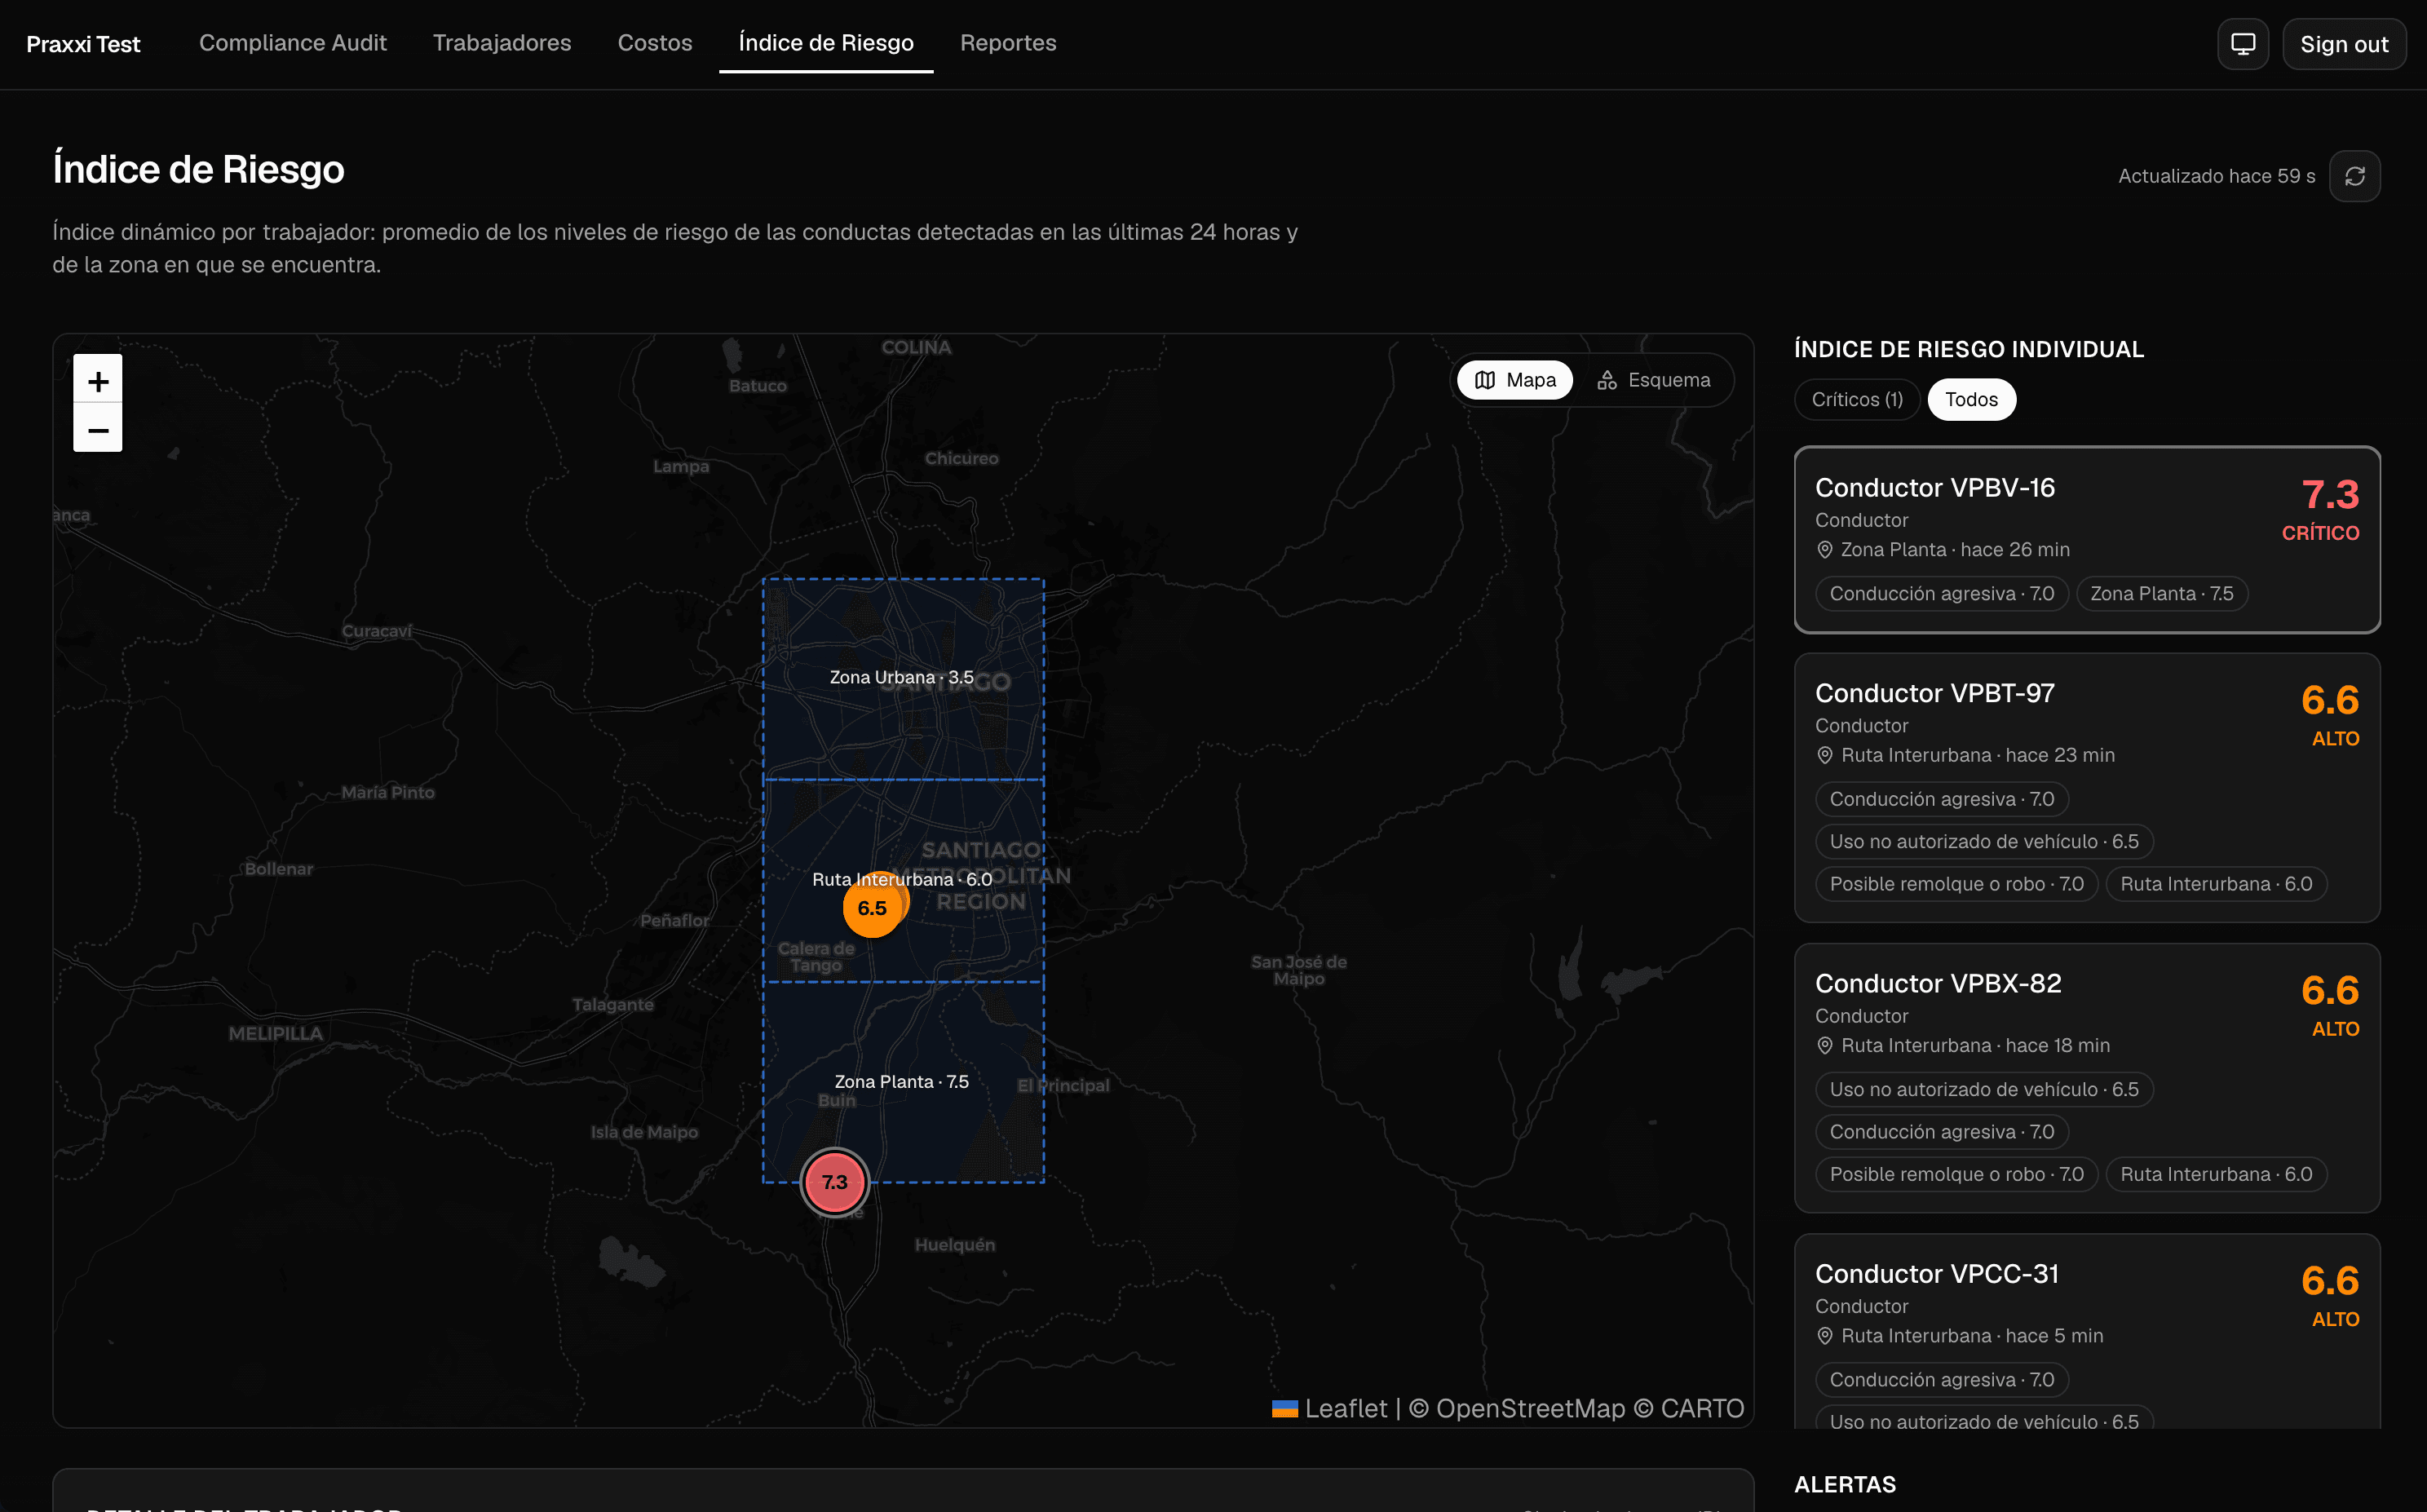Viewport: 2427px width, 1512px height.
Task: Click the Zona Planta · 7.5 map label
Action: tap(901, 1082)
